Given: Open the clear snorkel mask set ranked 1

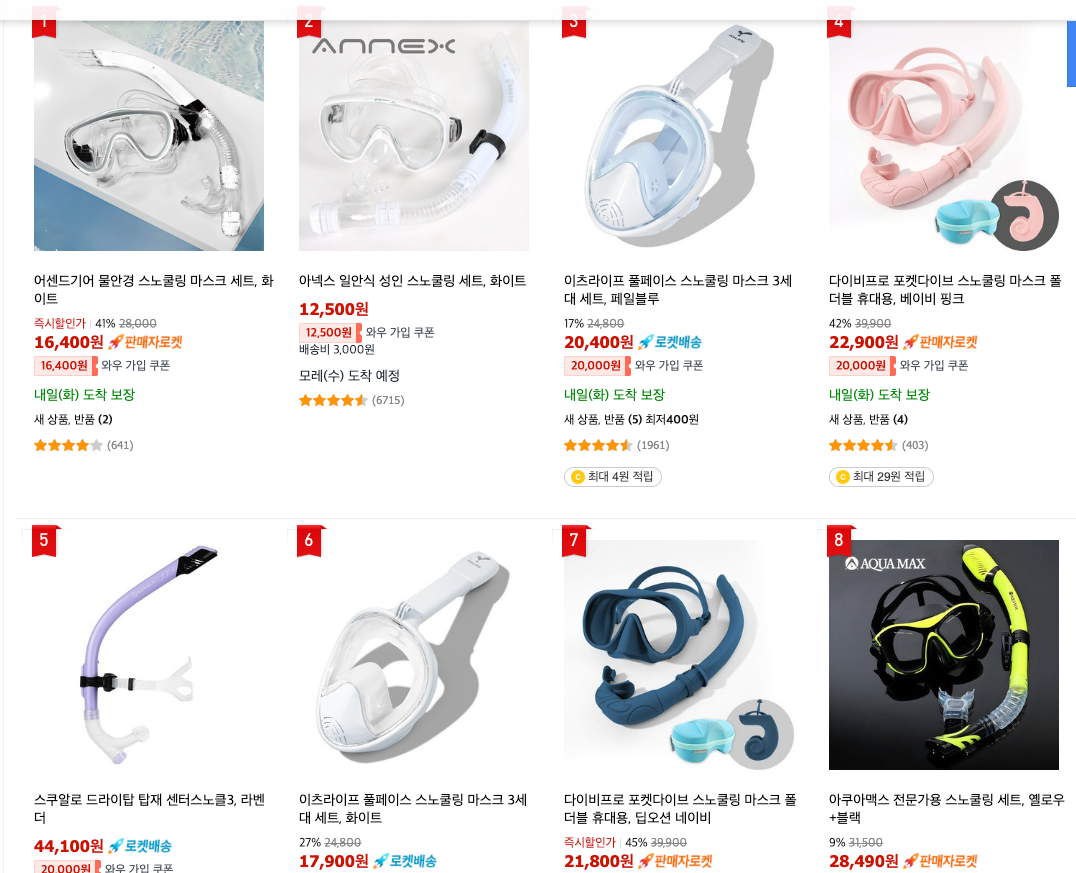Looking at the screenshot, I should [149, 135].
